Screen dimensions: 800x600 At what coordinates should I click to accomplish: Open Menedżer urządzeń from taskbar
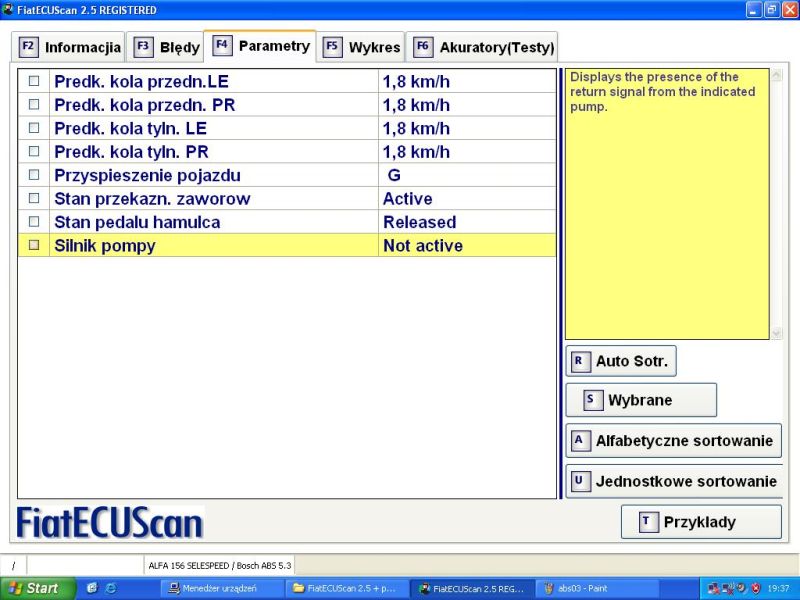click(222, 588)
